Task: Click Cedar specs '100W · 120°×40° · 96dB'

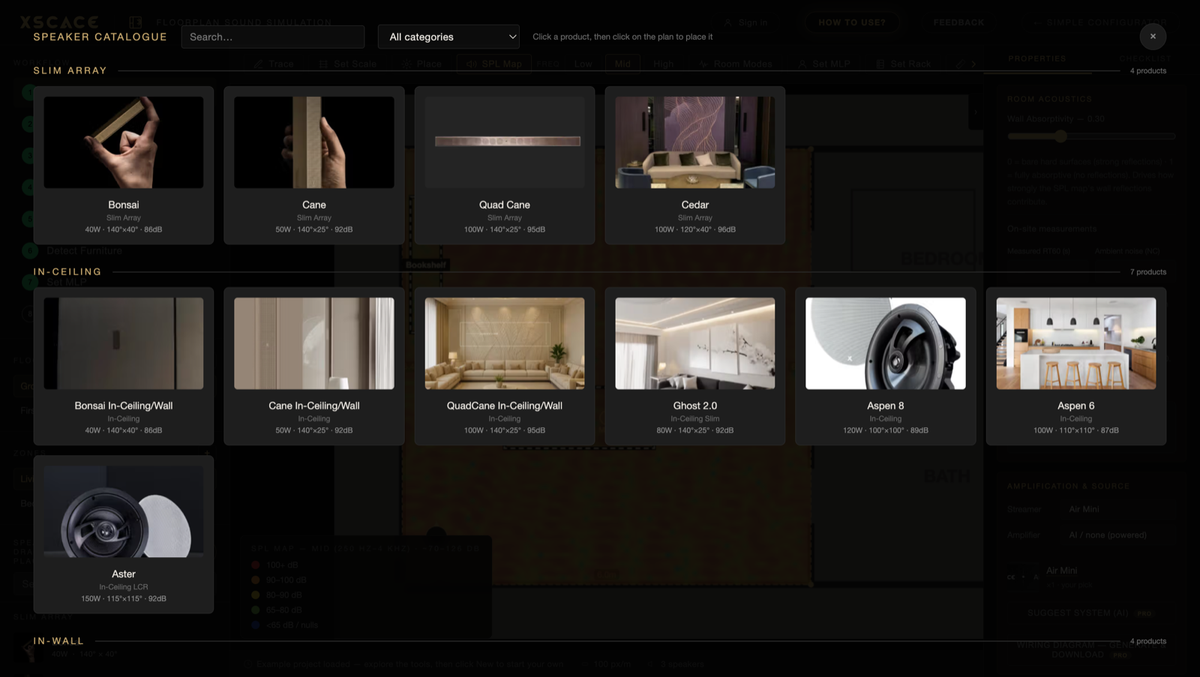Action: pos(695,230)
